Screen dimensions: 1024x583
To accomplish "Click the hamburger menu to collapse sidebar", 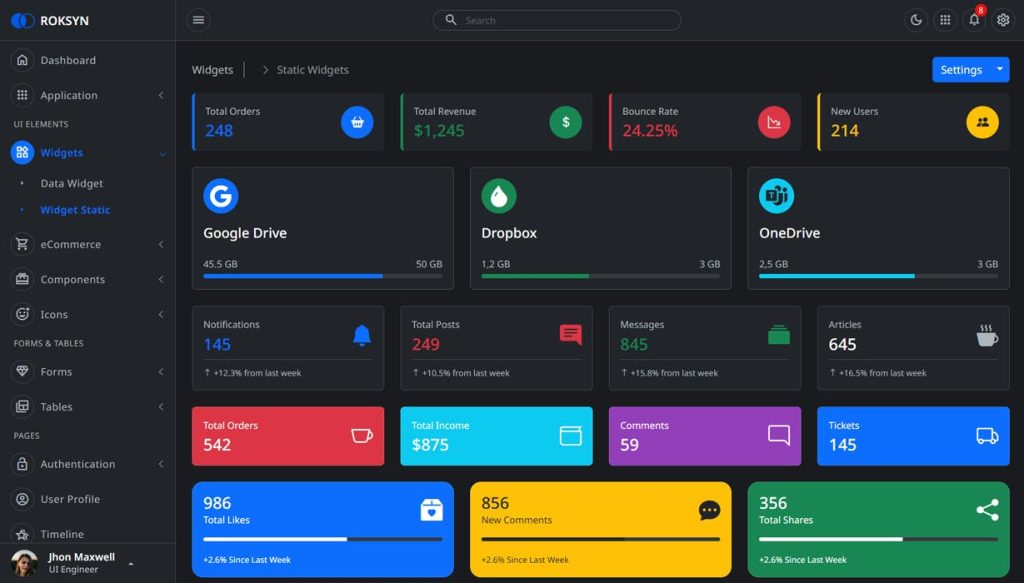I will point(198,19).
